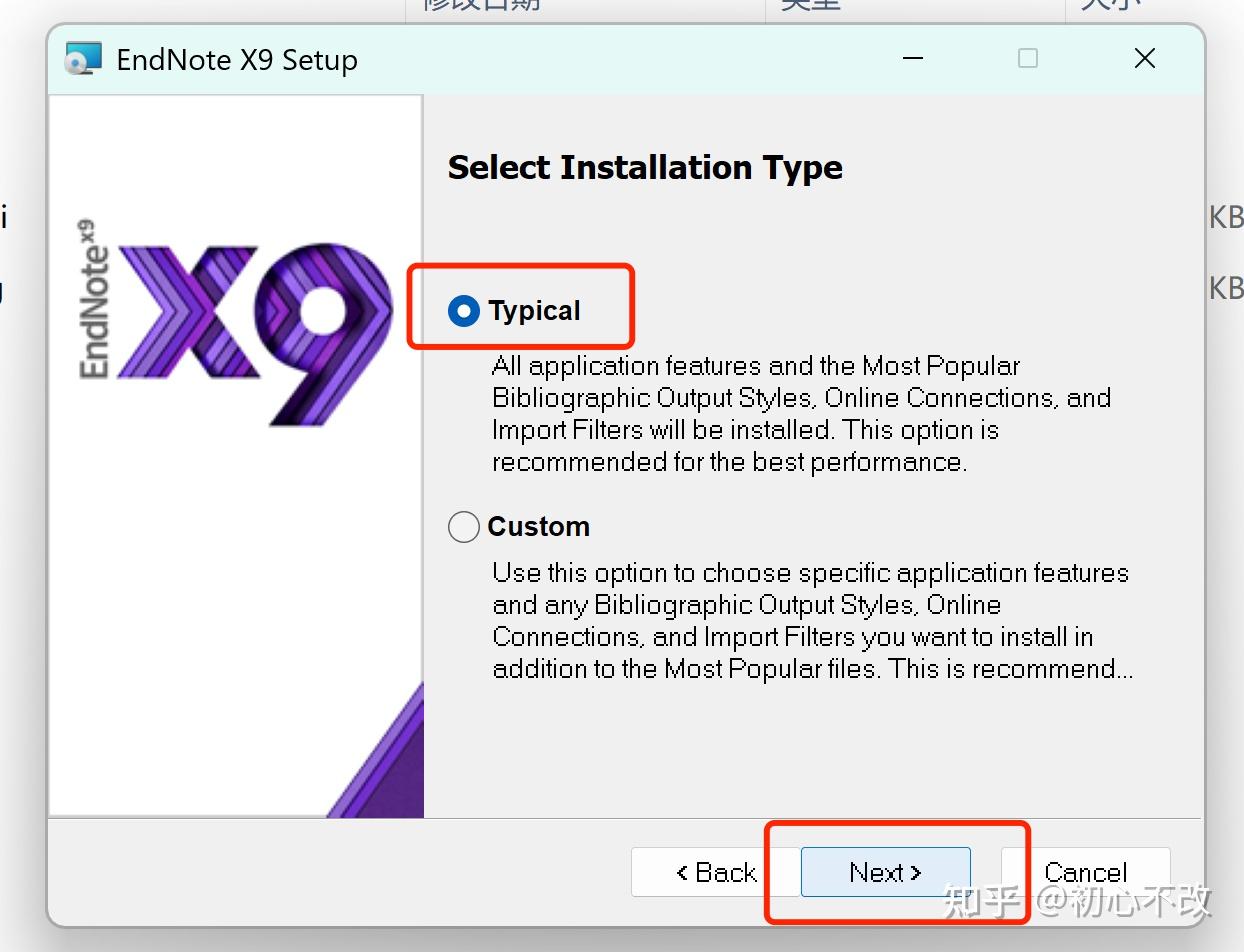Click a KB file size label in the background

1226,217
